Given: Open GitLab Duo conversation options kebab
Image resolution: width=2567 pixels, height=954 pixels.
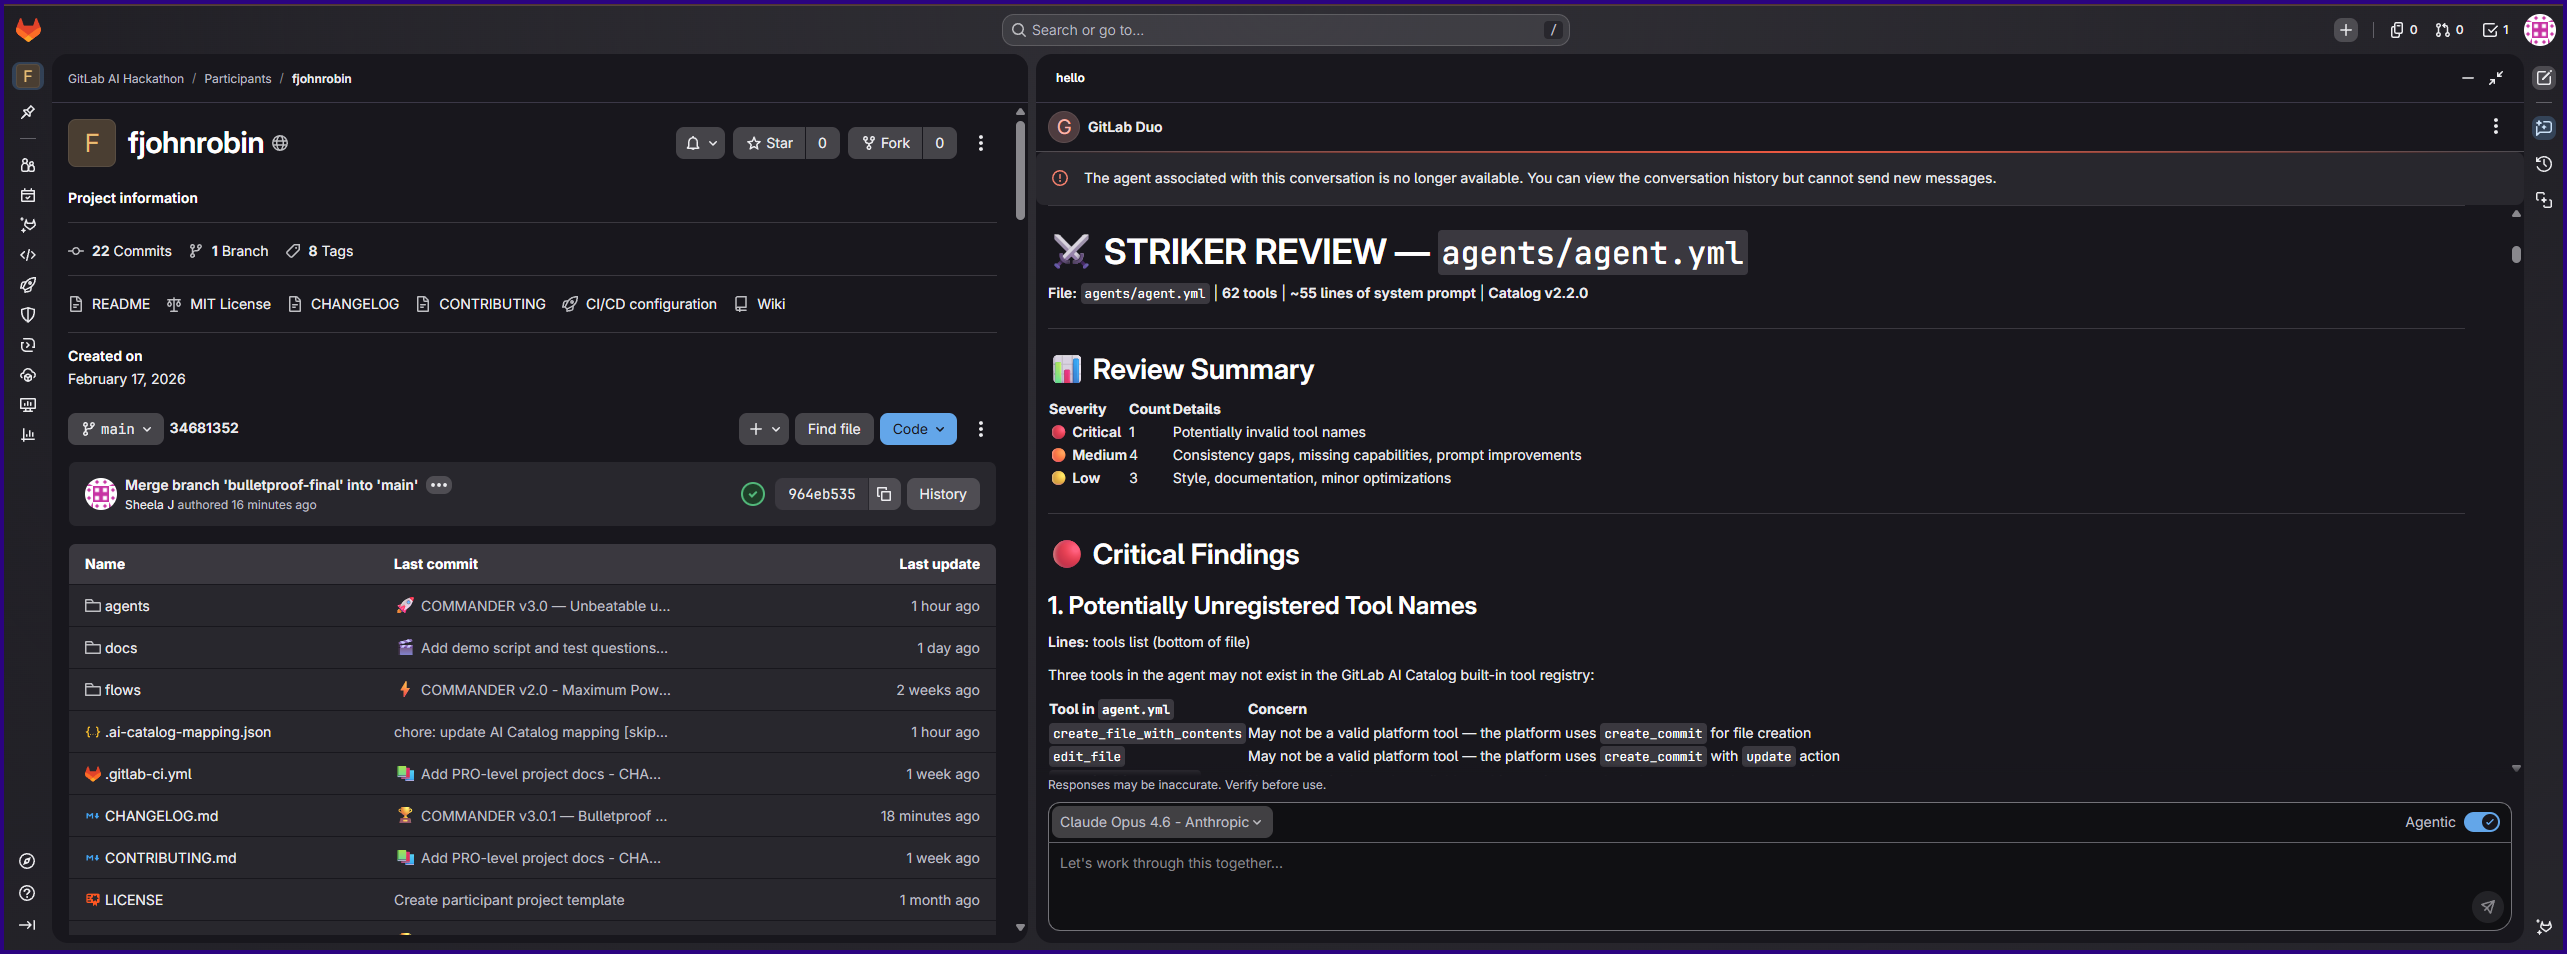Looking at the screenshot, I should (2496, 126).
